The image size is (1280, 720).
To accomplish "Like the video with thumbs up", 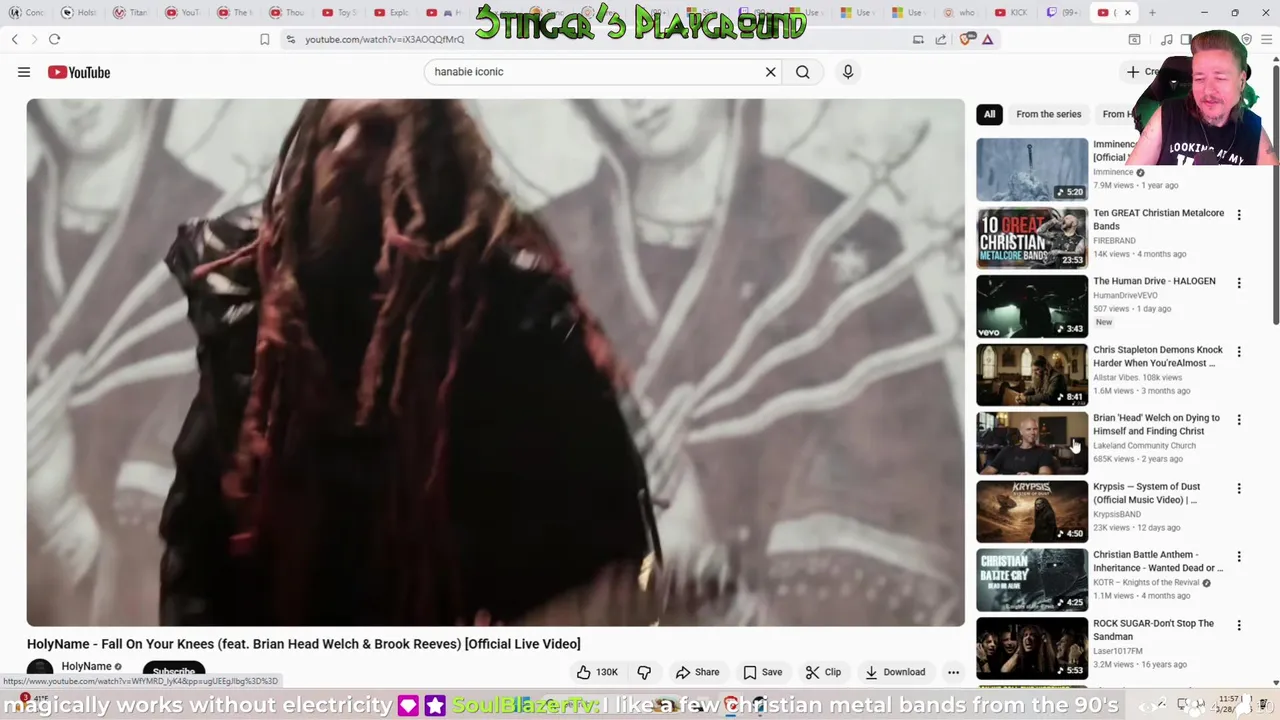I will pos(597,672).
